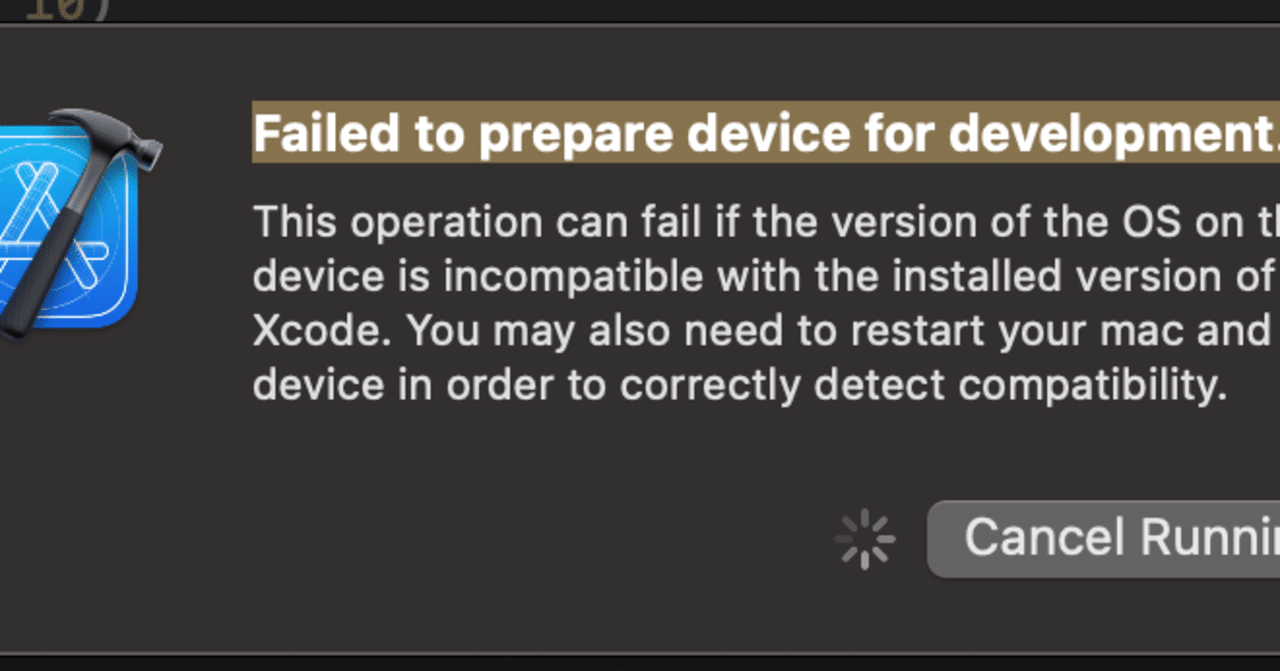Click one spoke of the loading spinner
This screenshot has height=671, width=1280.
tap(864, 520)
